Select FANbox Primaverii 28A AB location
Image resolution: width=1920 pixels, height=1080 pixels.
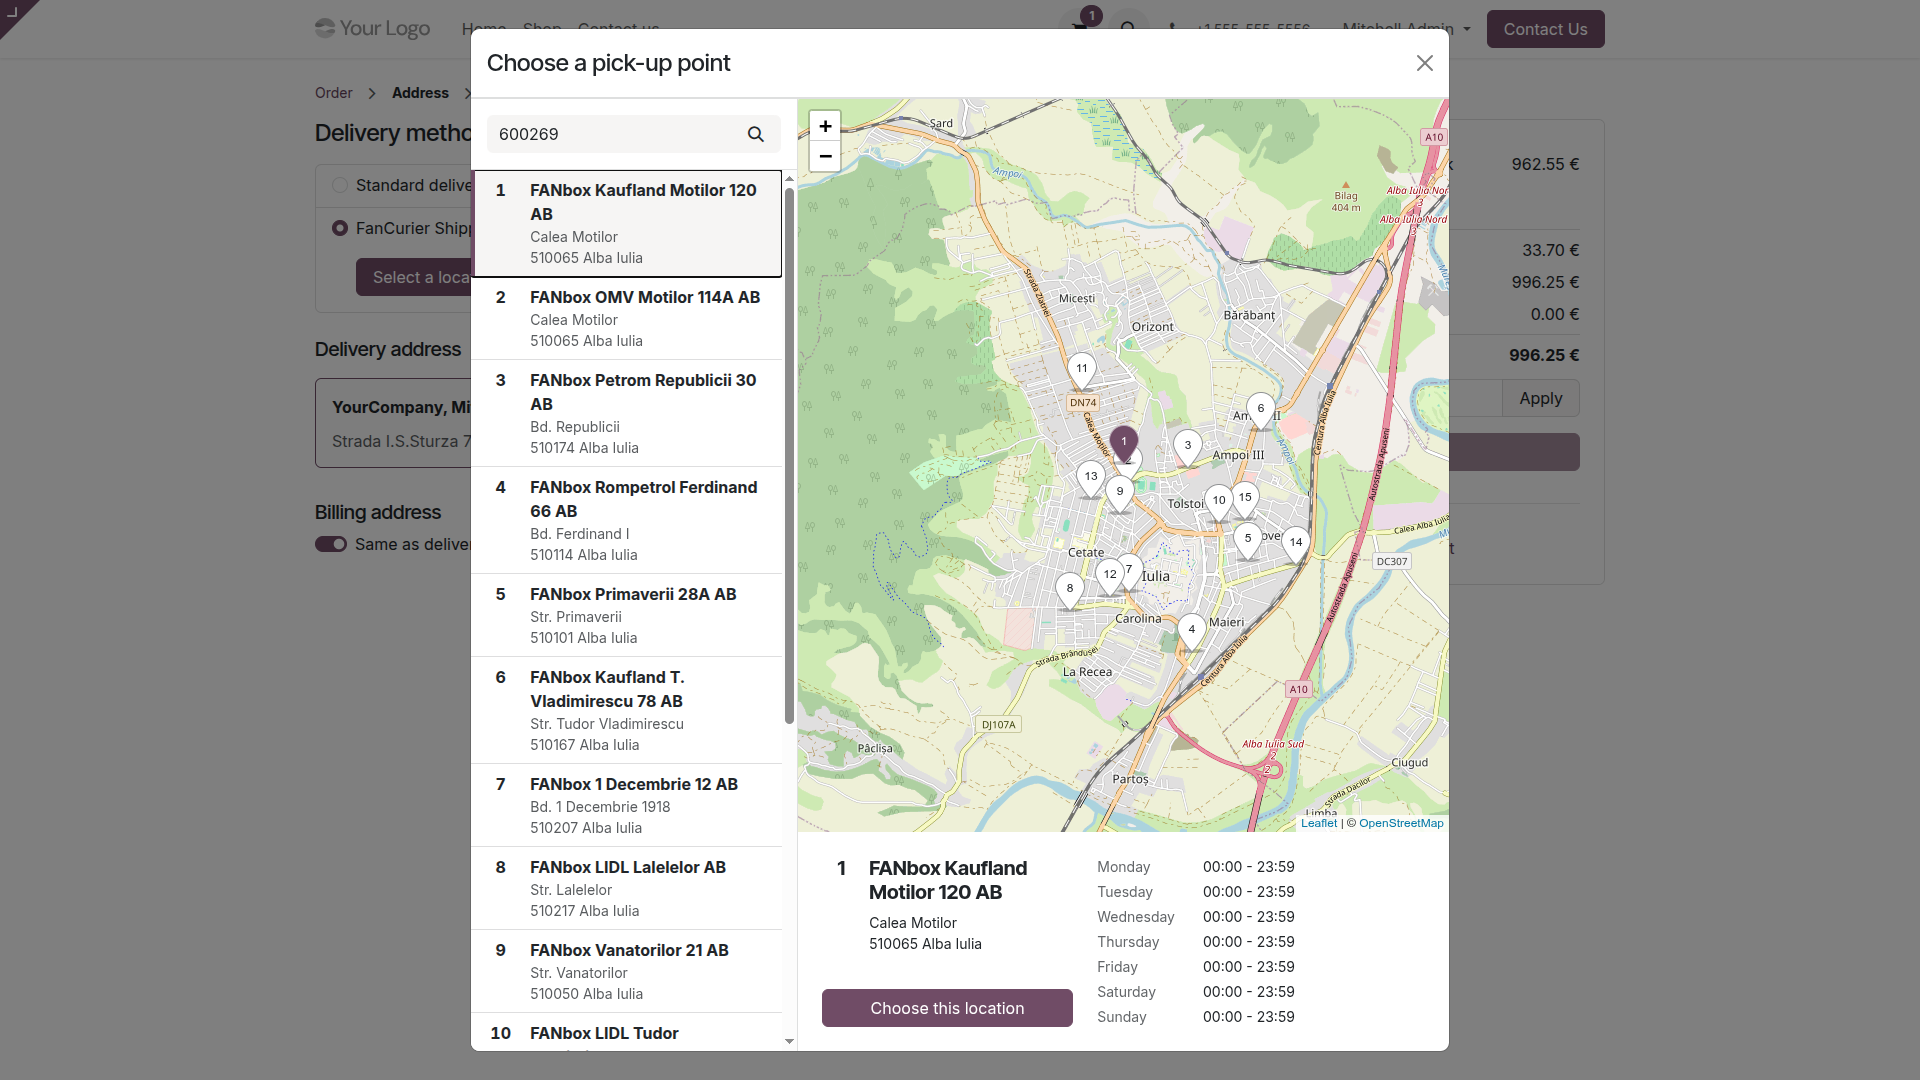click(x=627, y=615)
